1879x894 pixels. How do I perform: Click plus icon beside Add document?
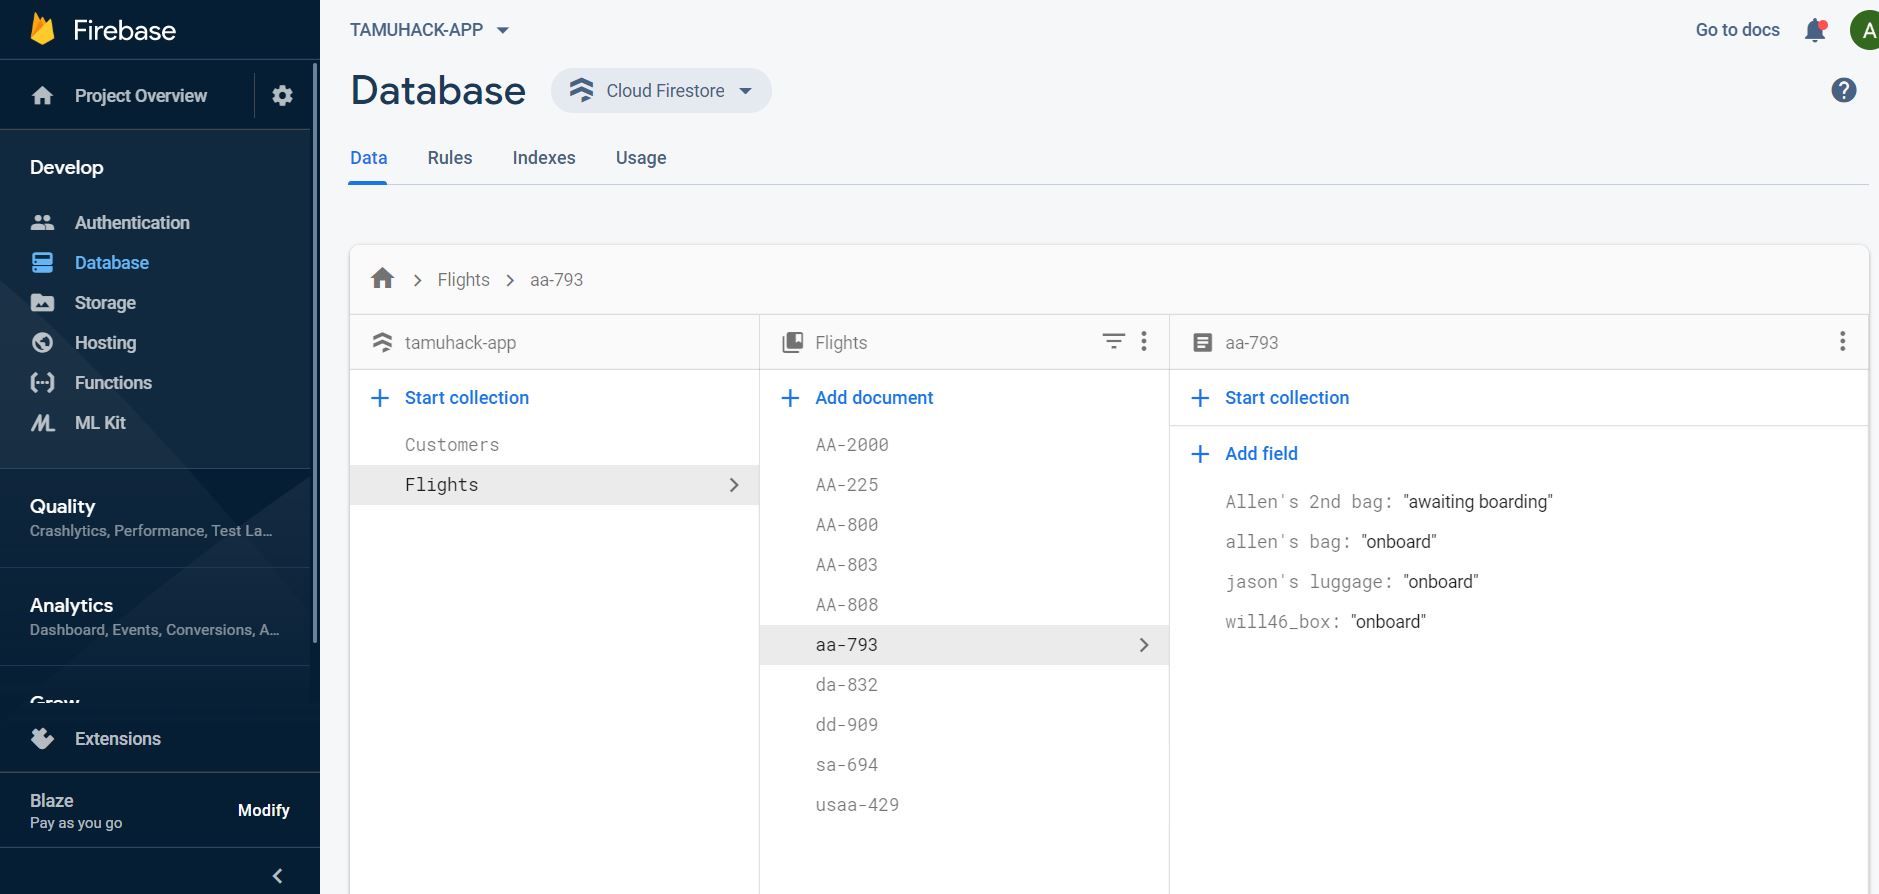(790, 398)
